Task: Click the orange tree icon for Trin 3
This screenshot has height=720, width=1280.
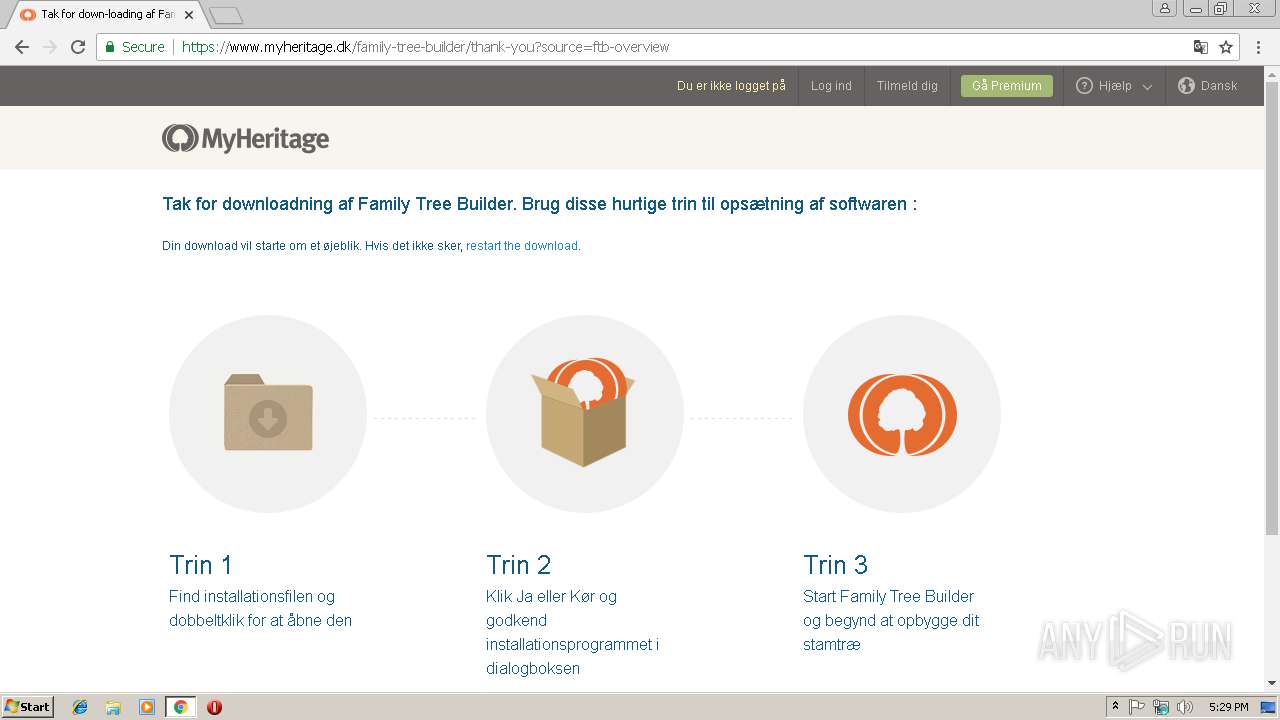Action: [x=902, y=414]
